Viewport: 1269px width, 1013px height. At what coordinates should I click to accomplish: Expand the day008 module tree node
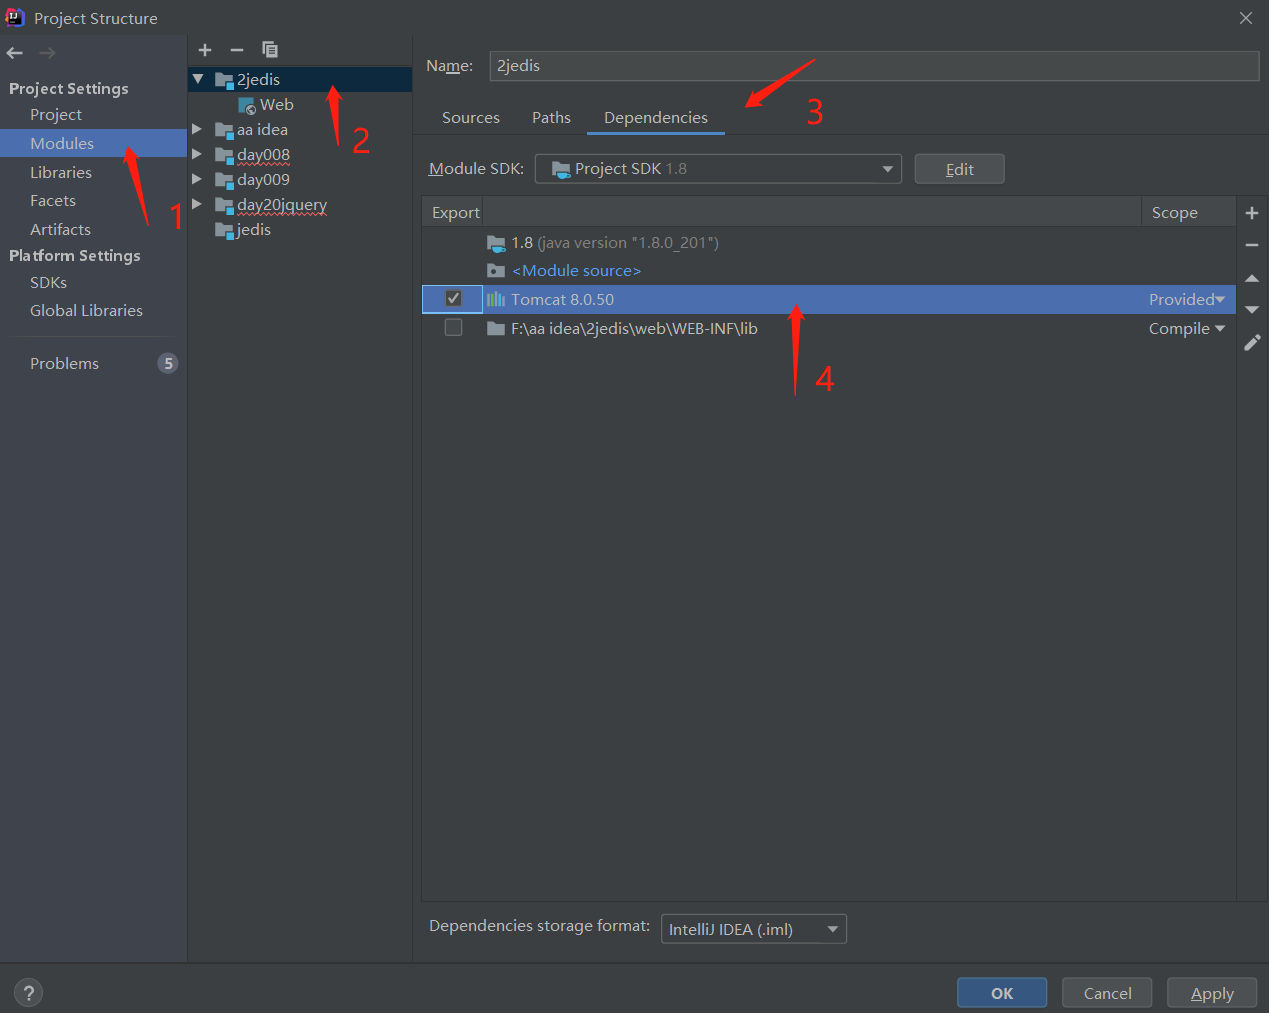click(x=197, y=154)
